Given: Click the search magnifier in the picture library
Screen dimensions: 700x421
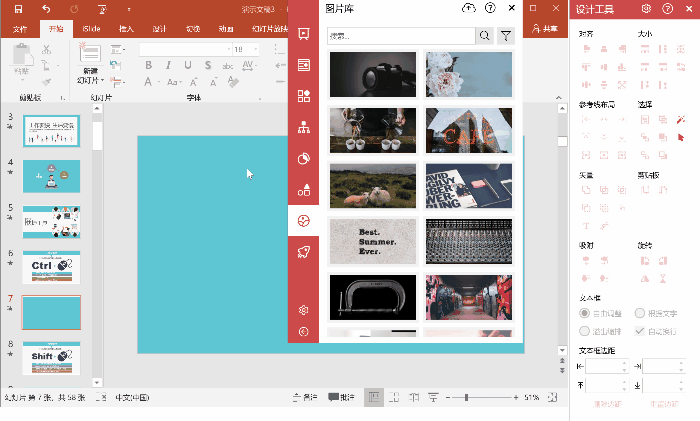Looking at the screenshot, I should click(485, 36).
